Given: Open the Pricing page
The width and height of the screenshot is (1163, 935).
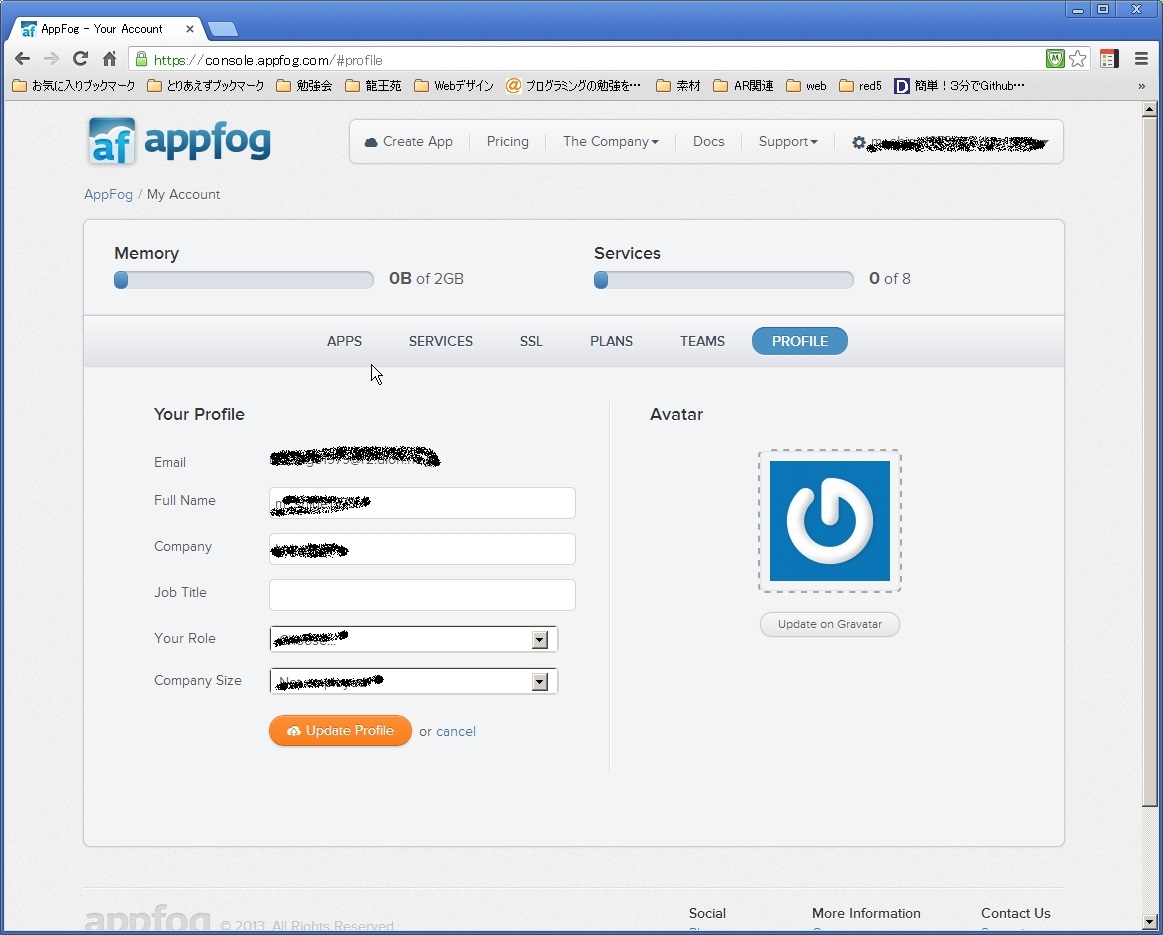Looking at the screenshot, I should point(507,142).
